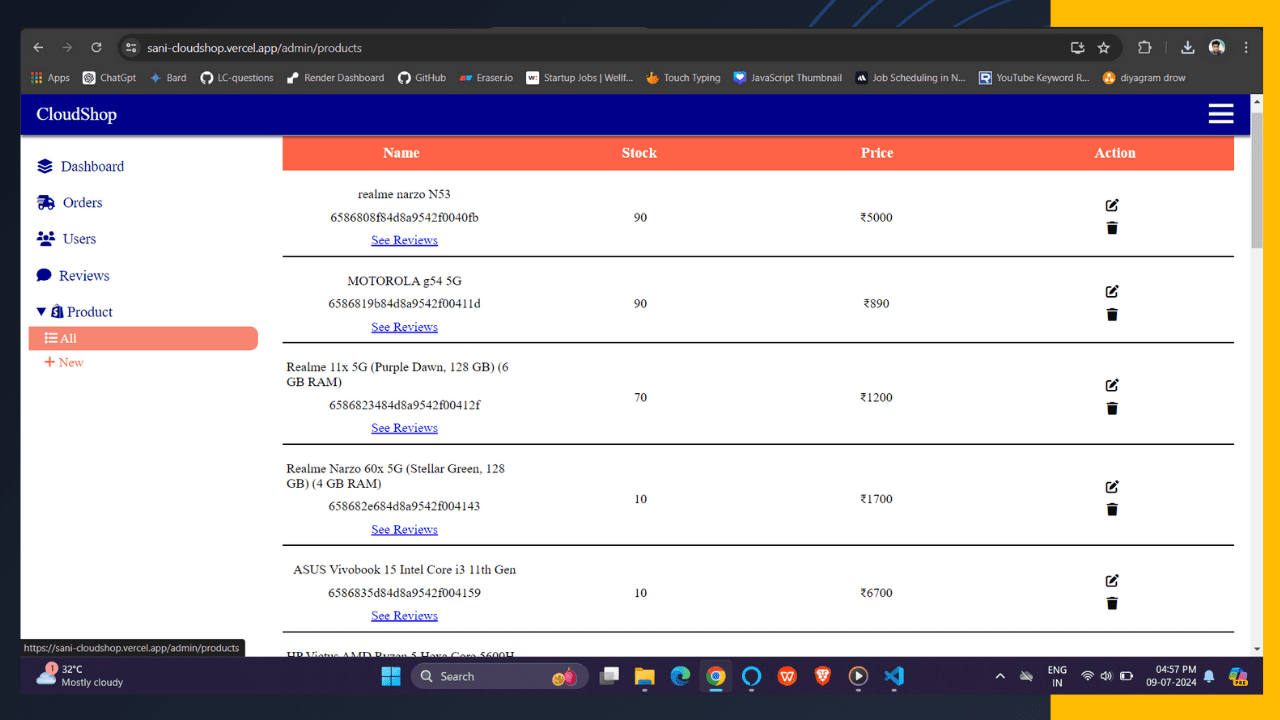Open See Reviews for MOTOROLA g54 5G

404,328
